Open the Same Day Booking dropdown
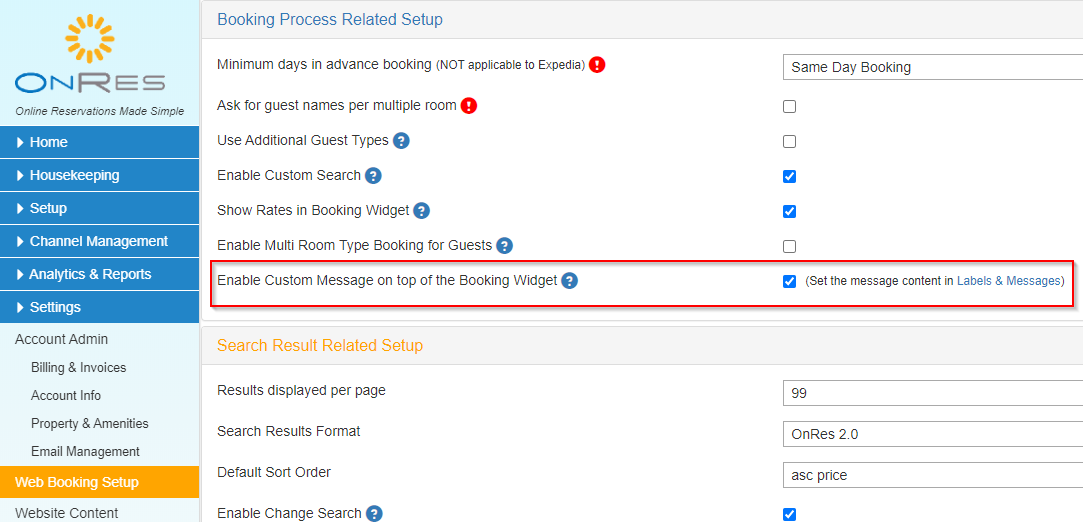The width and height of the screenshot is (1083, 522). 932,68
